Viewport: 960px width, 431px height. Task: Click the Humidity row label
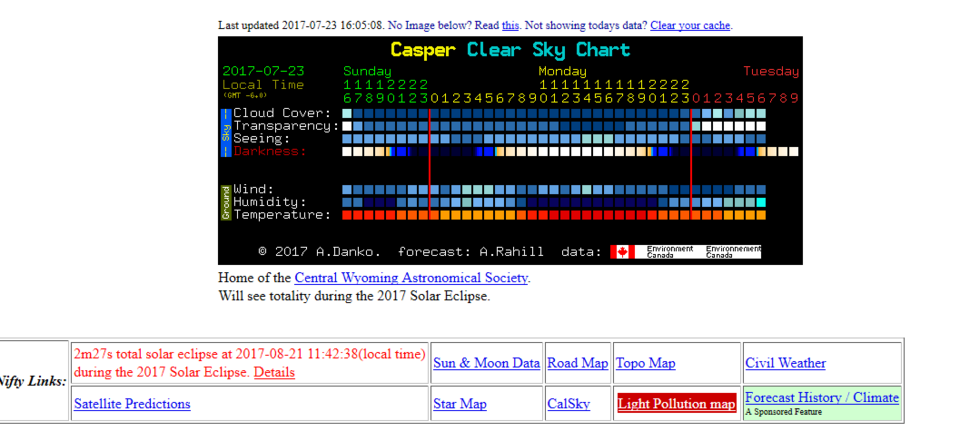pos(270,202)
